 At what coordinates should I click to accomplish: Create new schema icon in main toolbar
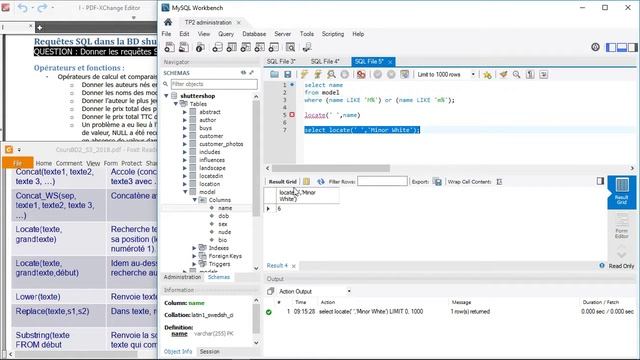point(217,47)
